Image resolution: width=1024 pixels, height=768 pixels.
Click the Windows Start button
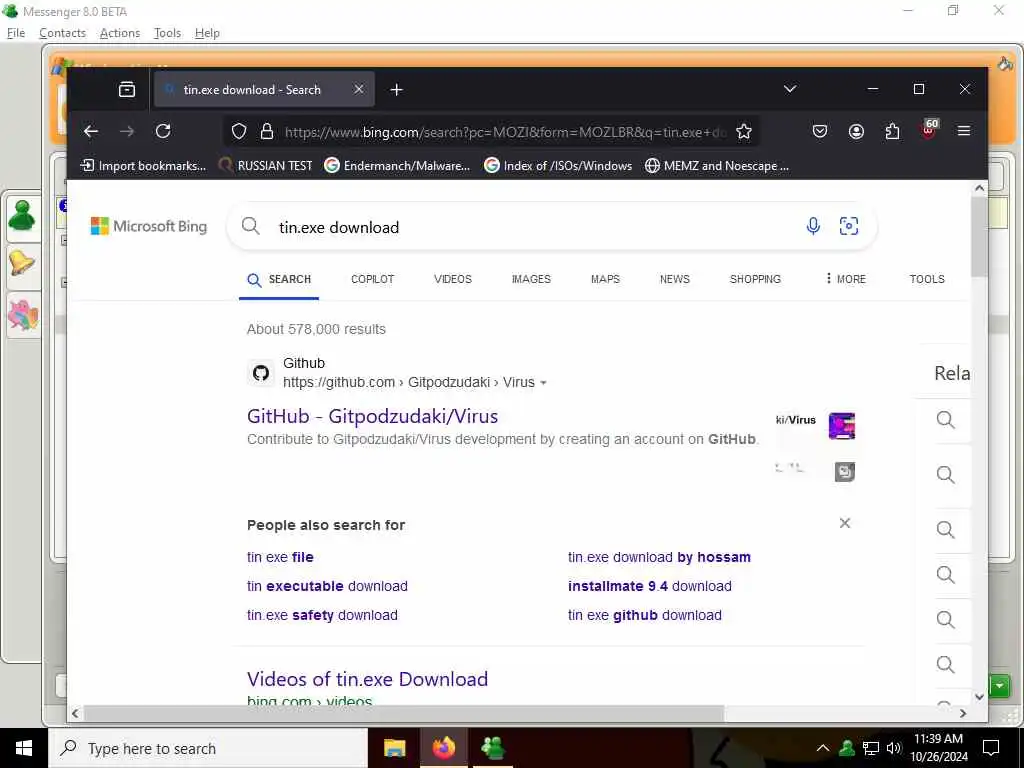24,748
